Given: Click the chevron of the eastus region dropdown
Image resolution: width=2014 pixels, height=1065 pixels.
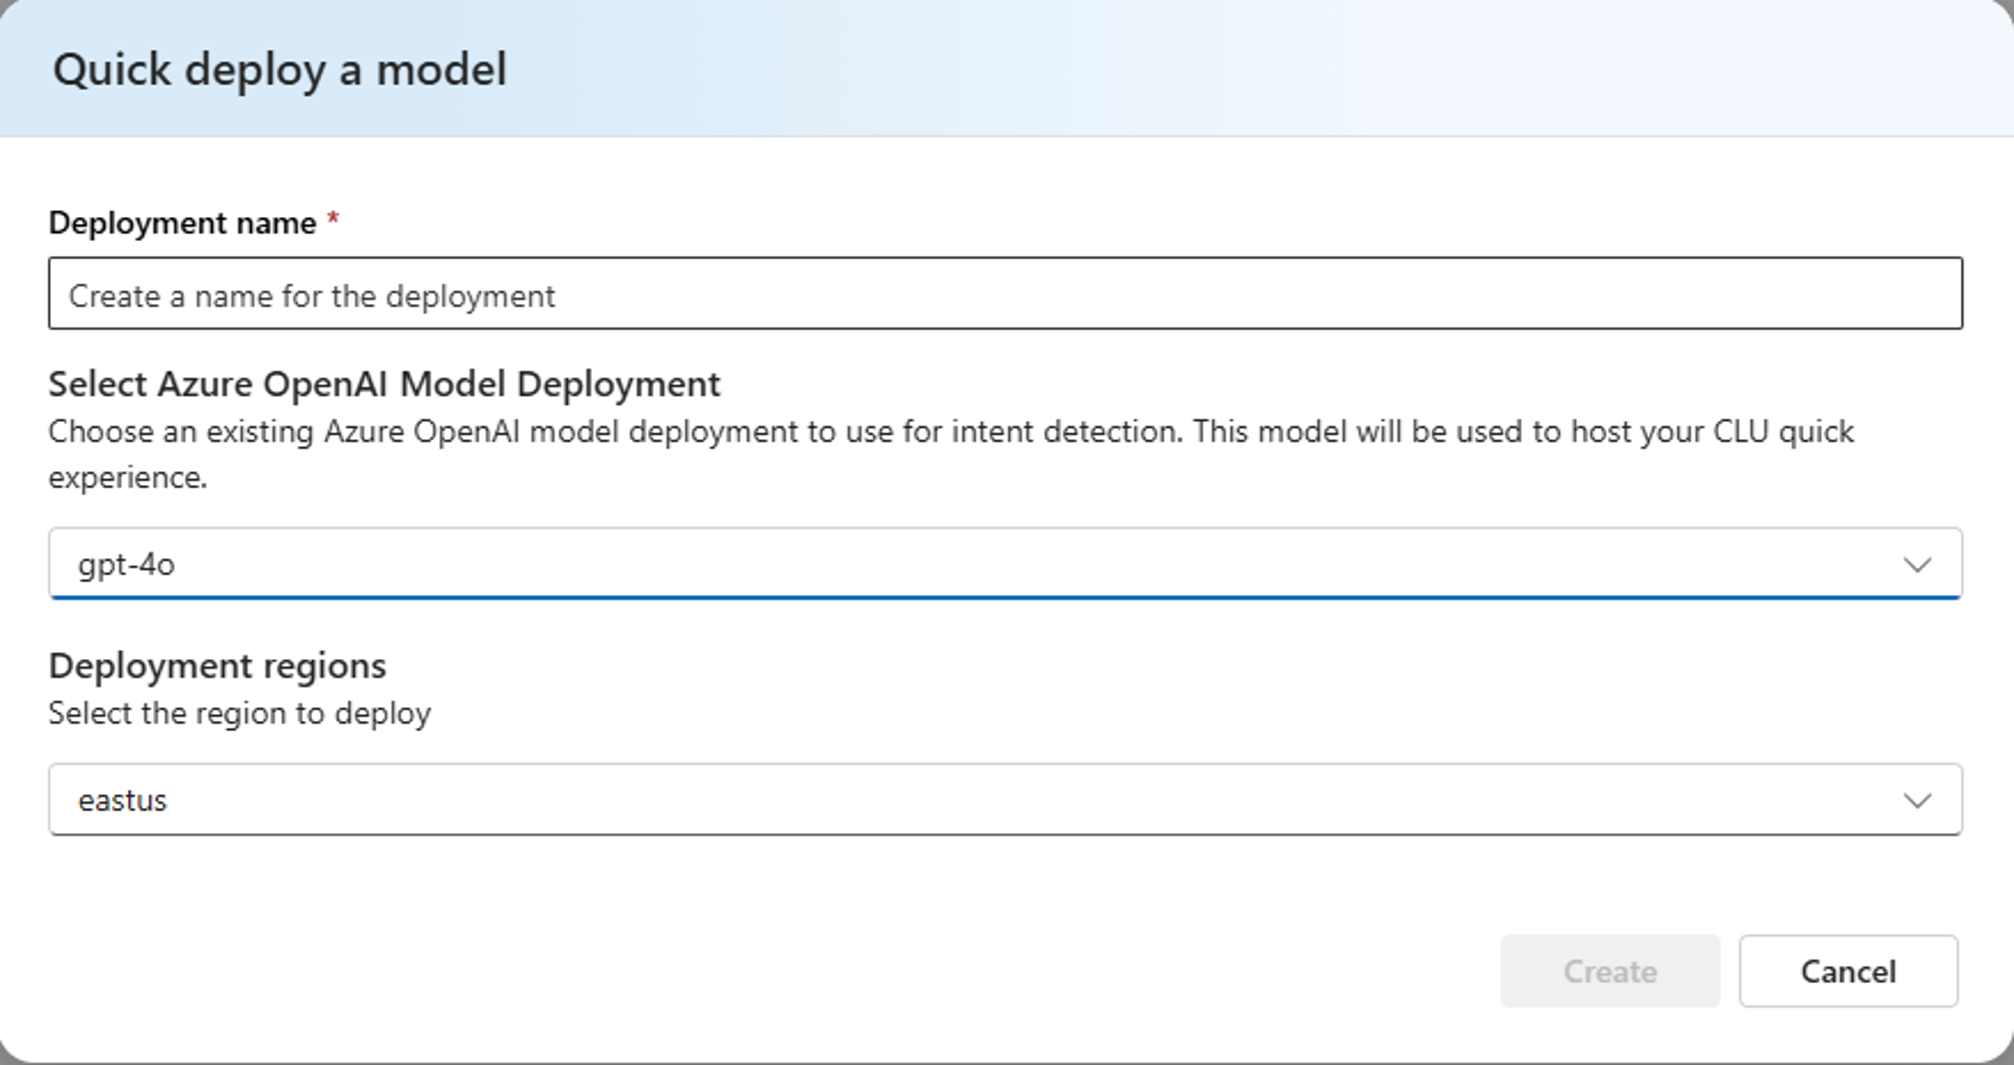Looking at the screenshot, I should (1917, 801).
